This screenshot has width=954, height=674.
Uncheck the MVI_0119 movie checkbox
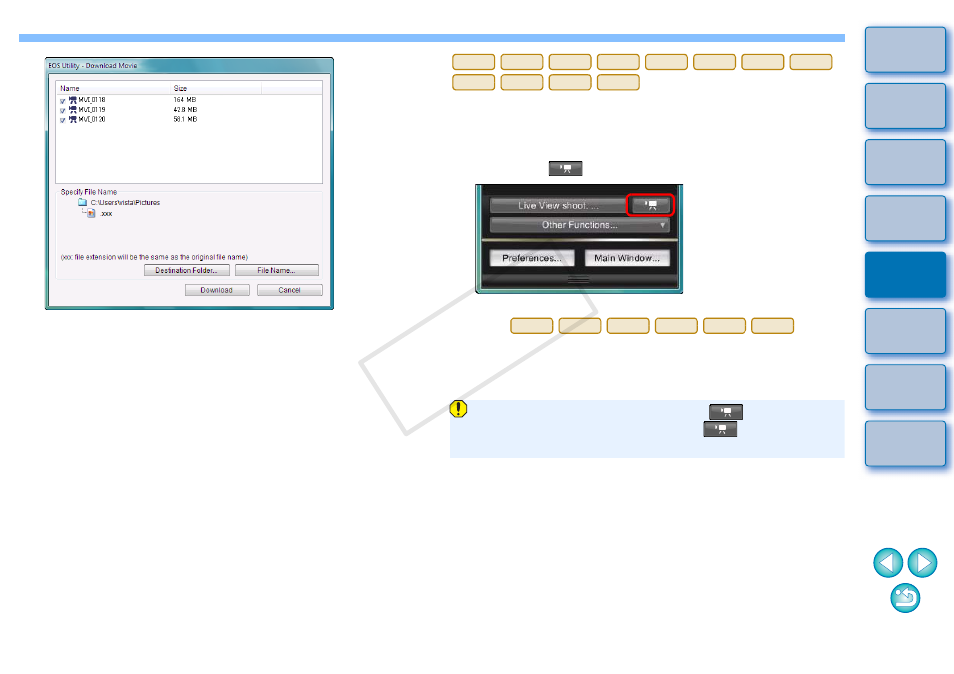[x=63, y=111]
